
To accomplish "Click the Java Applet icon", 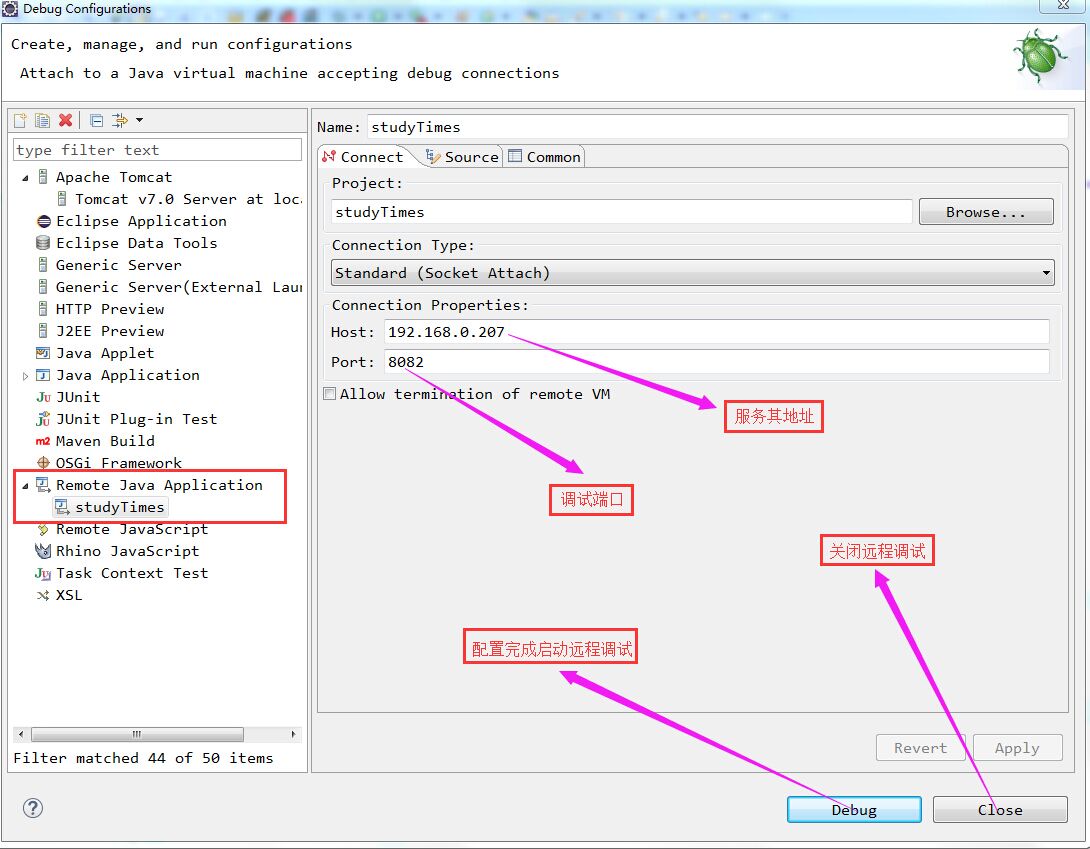I will point(43,353).
